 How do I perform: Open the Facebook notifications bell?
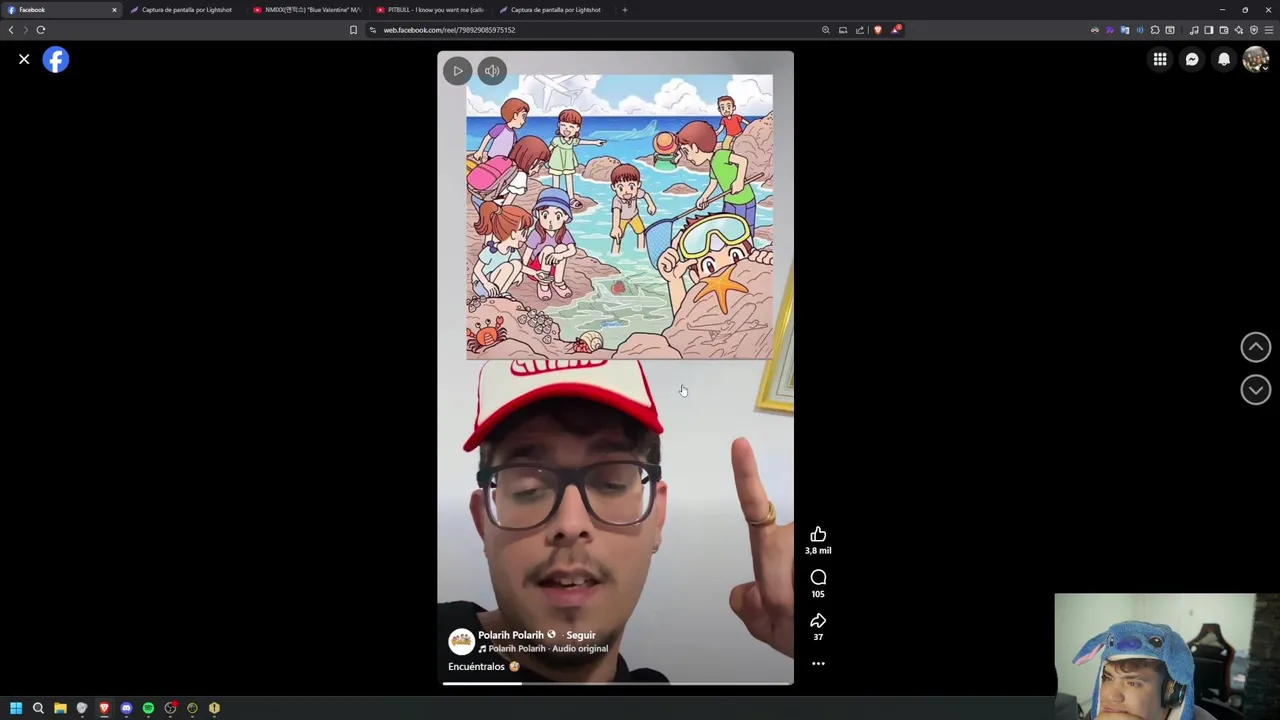pyautogui.click(x=1224, y=60)
